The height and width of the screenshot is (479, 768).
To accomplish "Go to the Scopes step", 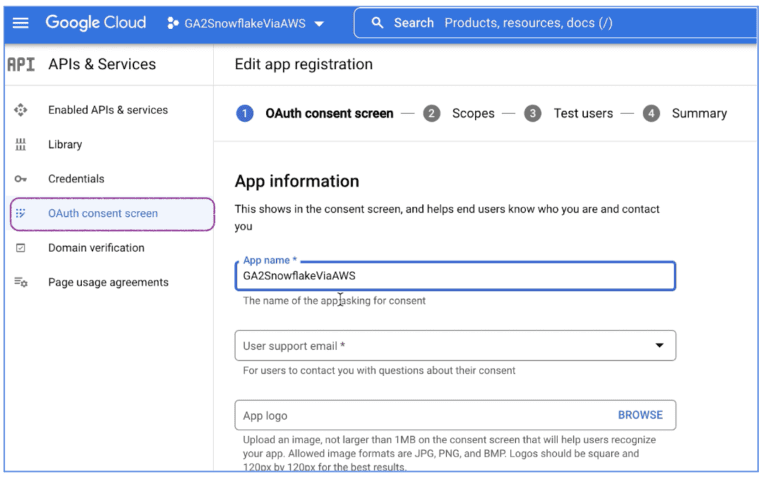I will (x=473, y=114).
